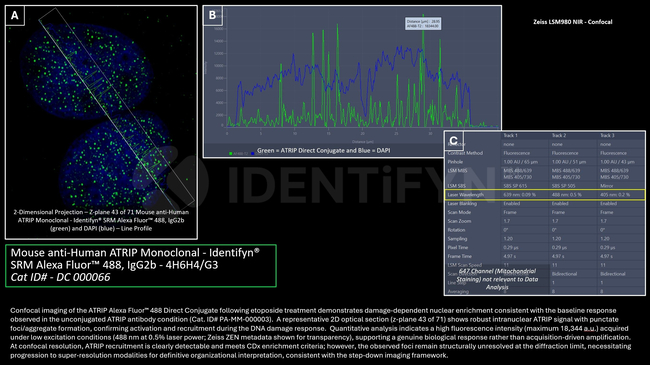Image resolution: width=650 pixels, height=365 pixels.
Task: Select the panel B label box
Action: (x=212, y=15)
